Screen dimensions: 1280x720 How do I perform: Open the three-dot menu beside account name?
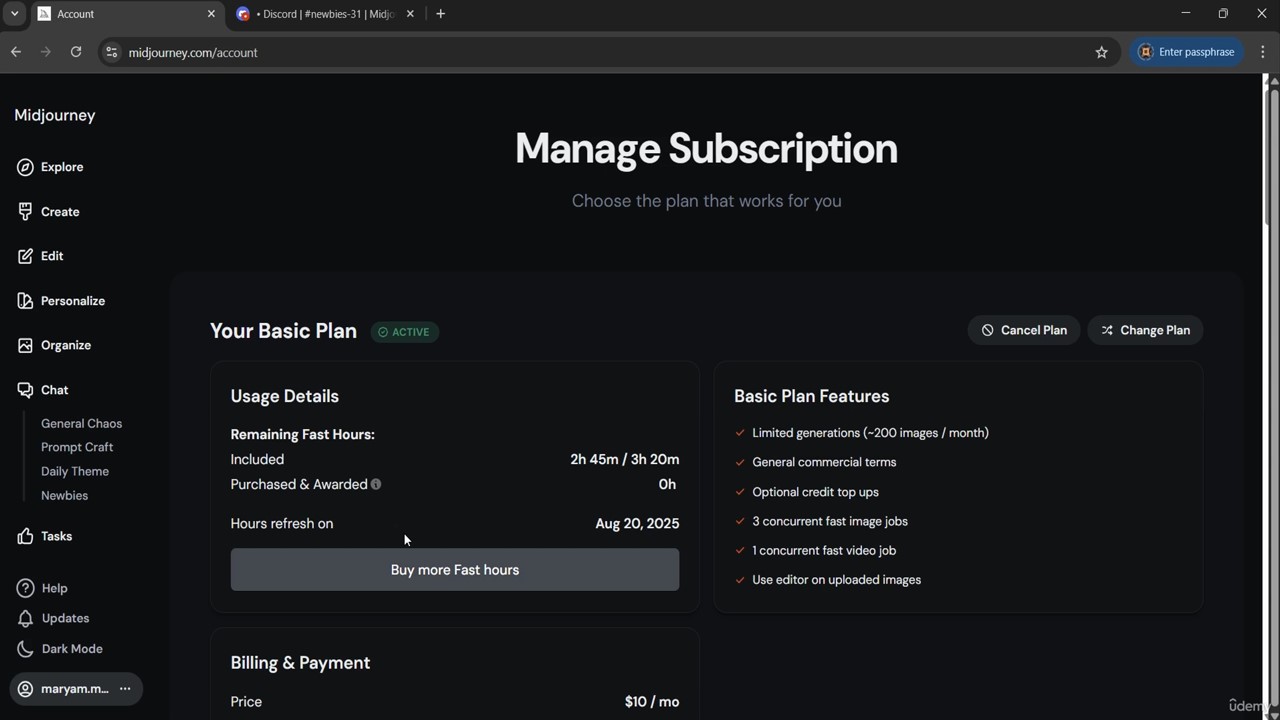125,689
